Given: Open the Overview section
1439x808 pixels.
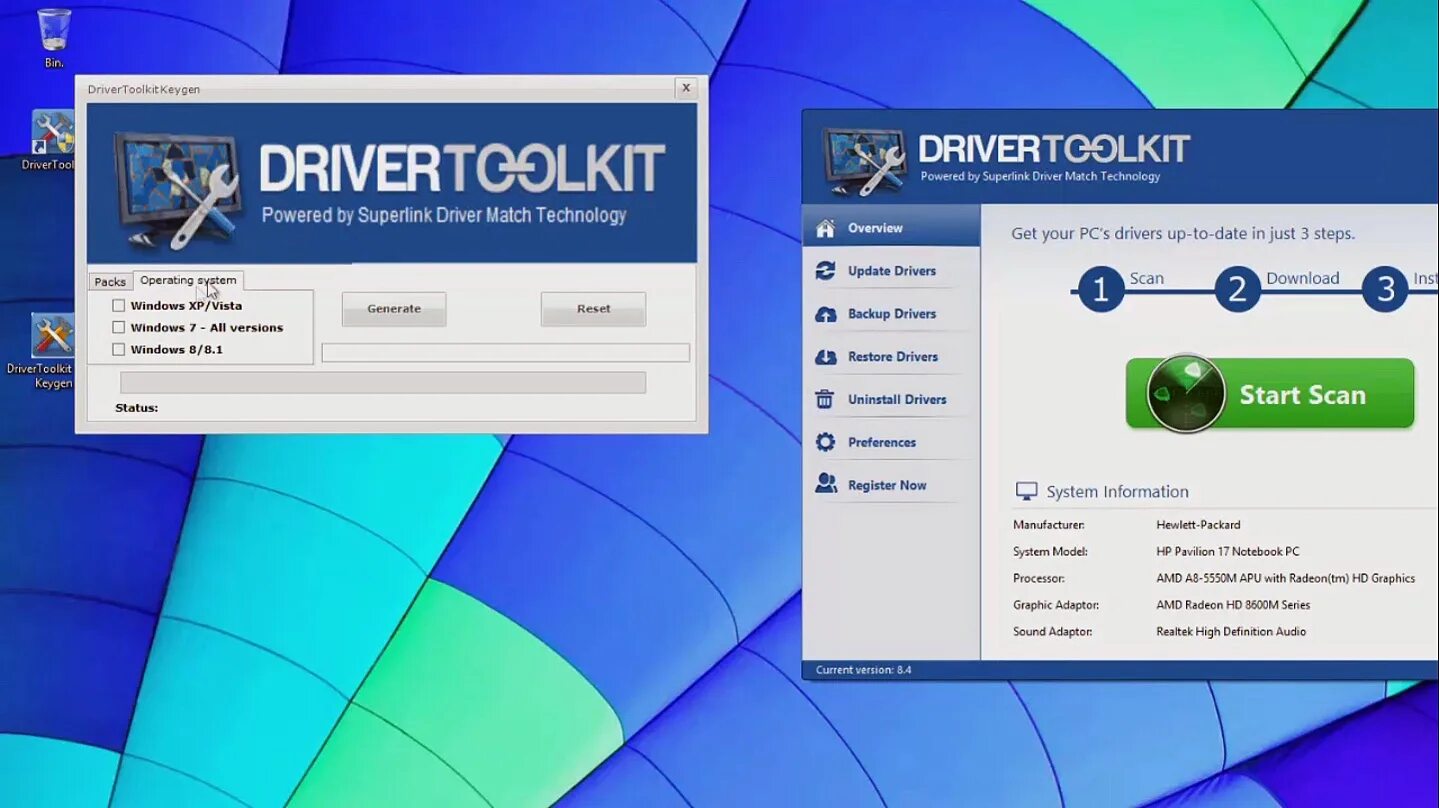Looking at the screenshot, I should tap(890, 228).
